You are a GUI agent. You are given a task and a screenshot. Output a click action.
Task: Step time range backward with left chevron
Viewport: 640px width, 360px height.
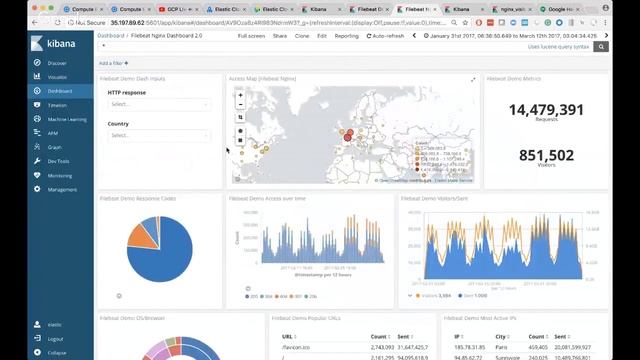414,36
